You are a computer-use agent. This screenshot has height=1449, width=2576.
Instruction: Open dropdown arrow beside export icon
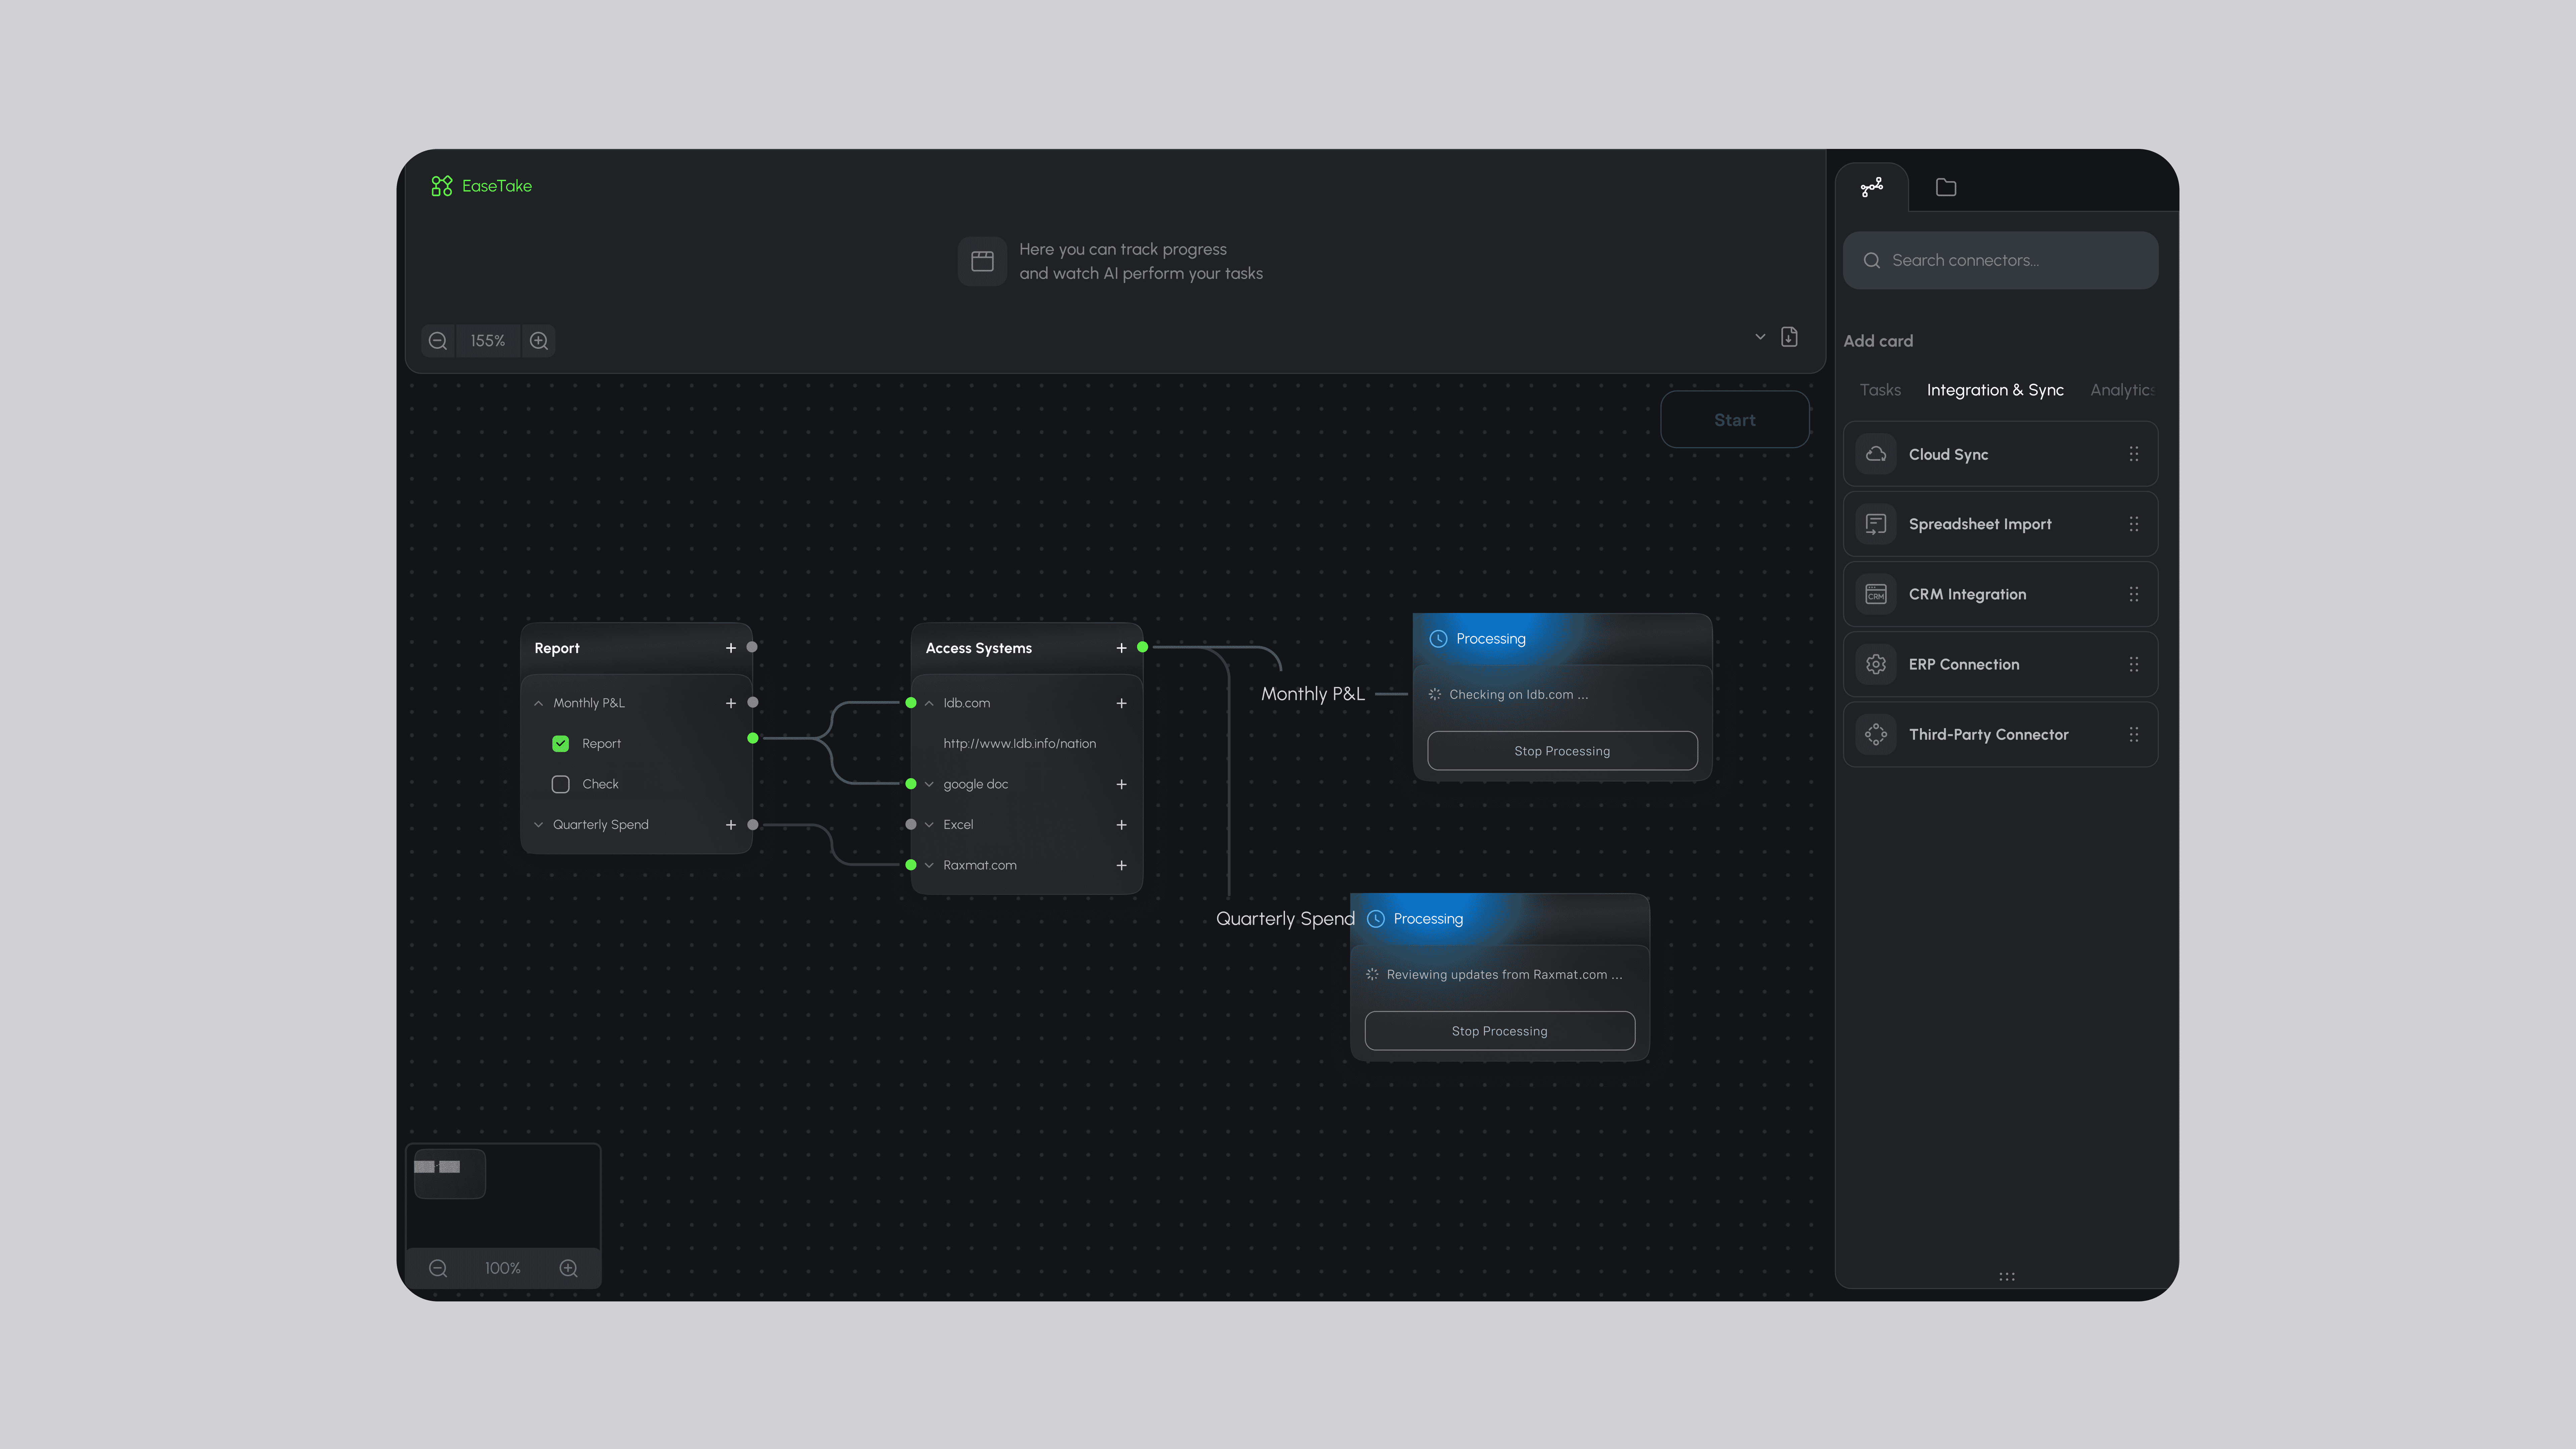[1760, 337]
